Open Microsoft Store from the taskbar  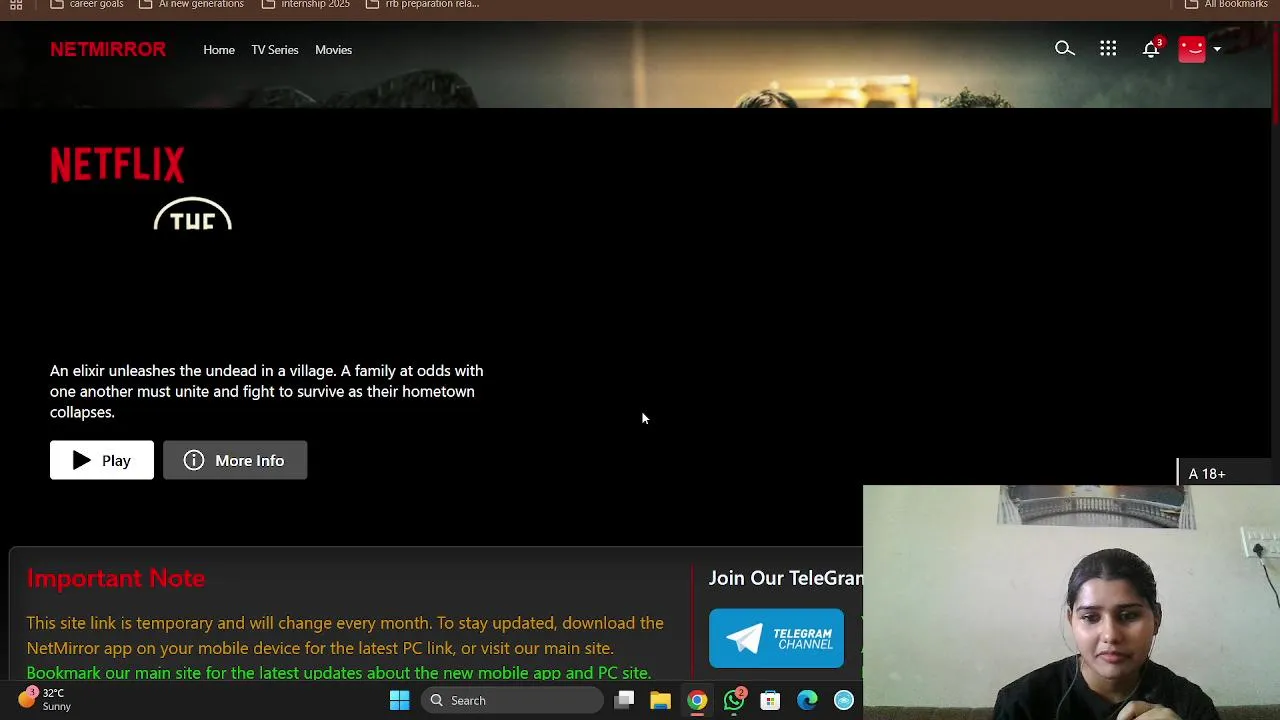click(x=770, y=700)
